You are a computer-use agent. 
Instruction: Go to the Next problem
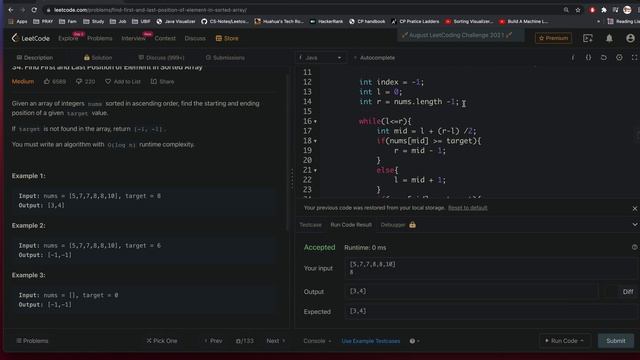pos(276,341)
